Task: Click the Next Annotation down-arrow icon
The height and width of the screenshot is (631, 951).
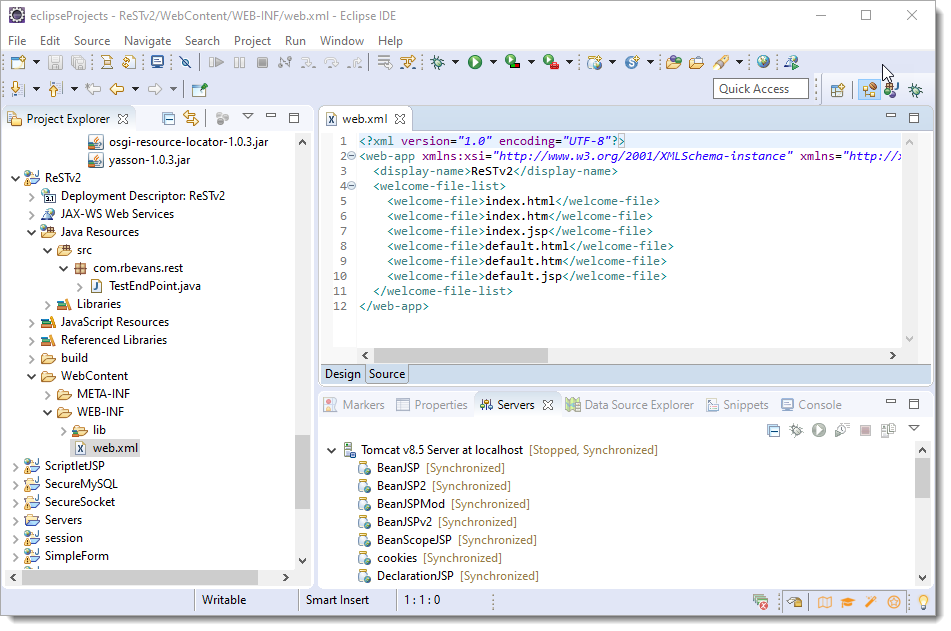Action: (18, 89)
